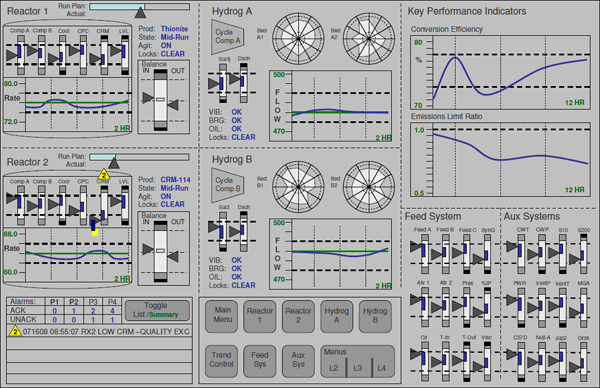Select the Bed B1 radar plot
600x388 pixels.
298,187
